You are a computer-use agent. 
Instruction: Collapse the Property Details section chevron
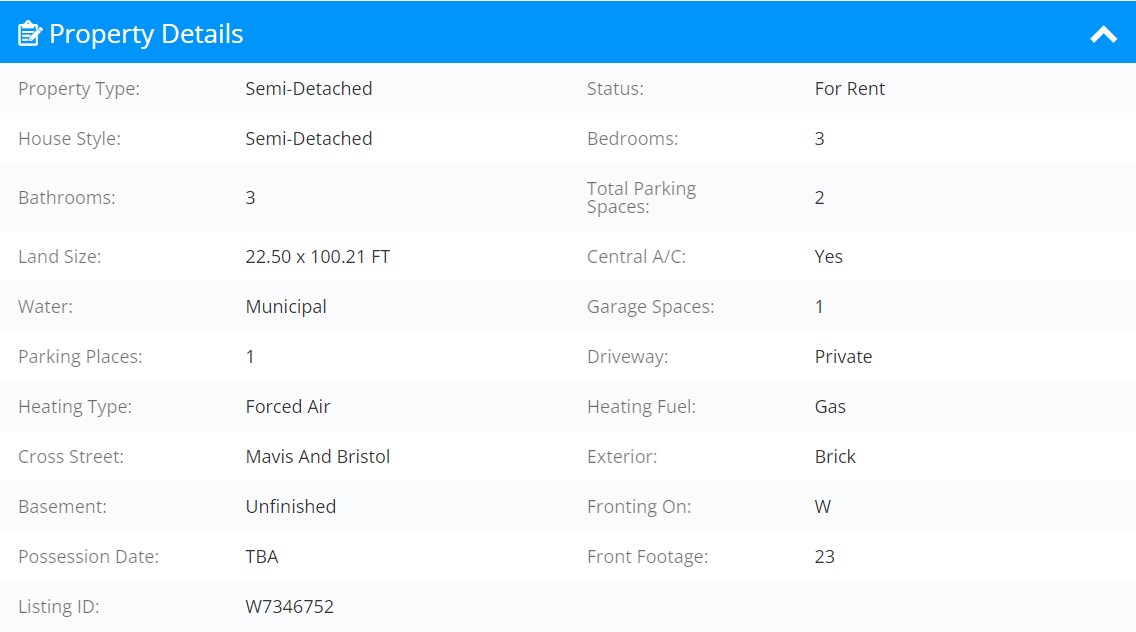pos(1103,34)
